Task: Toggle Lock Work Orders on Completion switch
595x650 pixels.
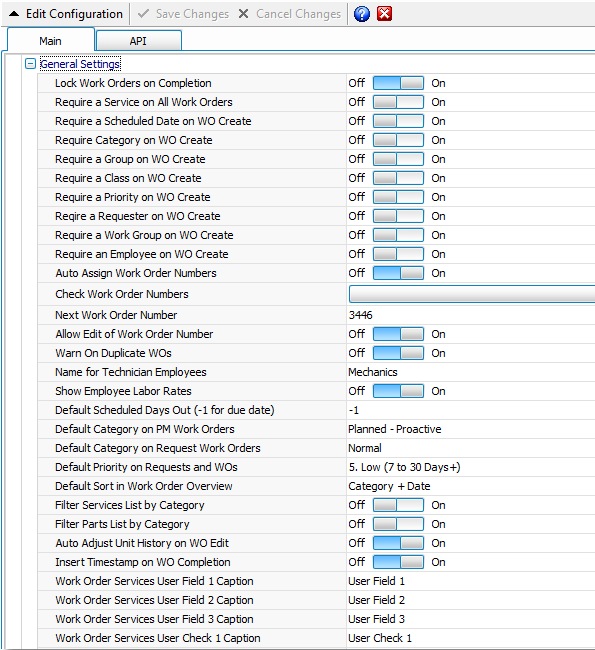Action: coord(398,83)
